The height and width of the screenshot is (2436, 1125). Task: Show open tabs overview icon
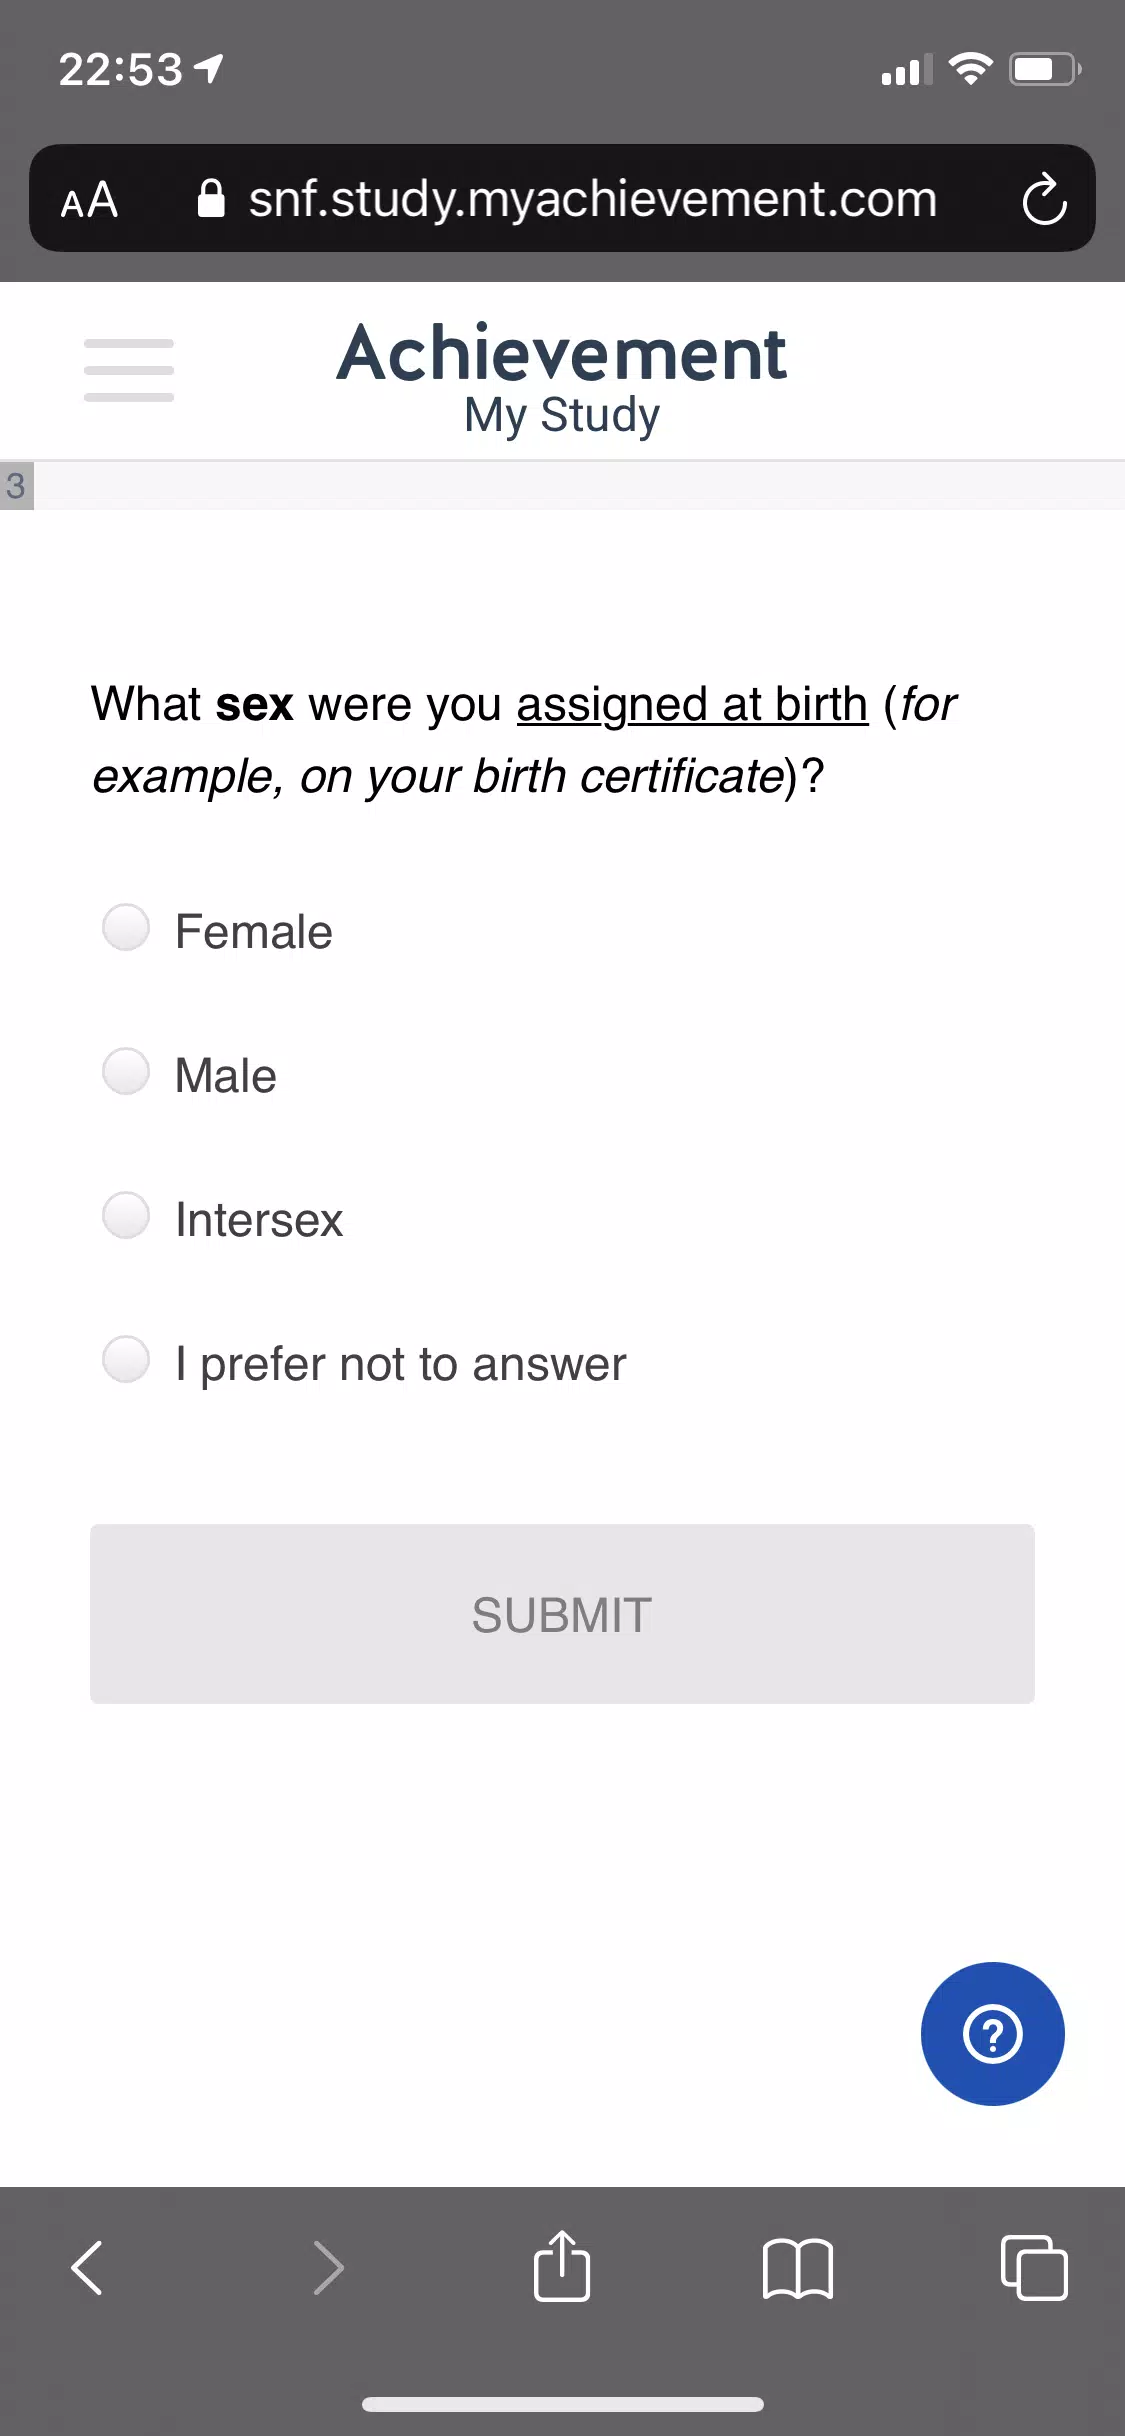tap(1034, 2267)
